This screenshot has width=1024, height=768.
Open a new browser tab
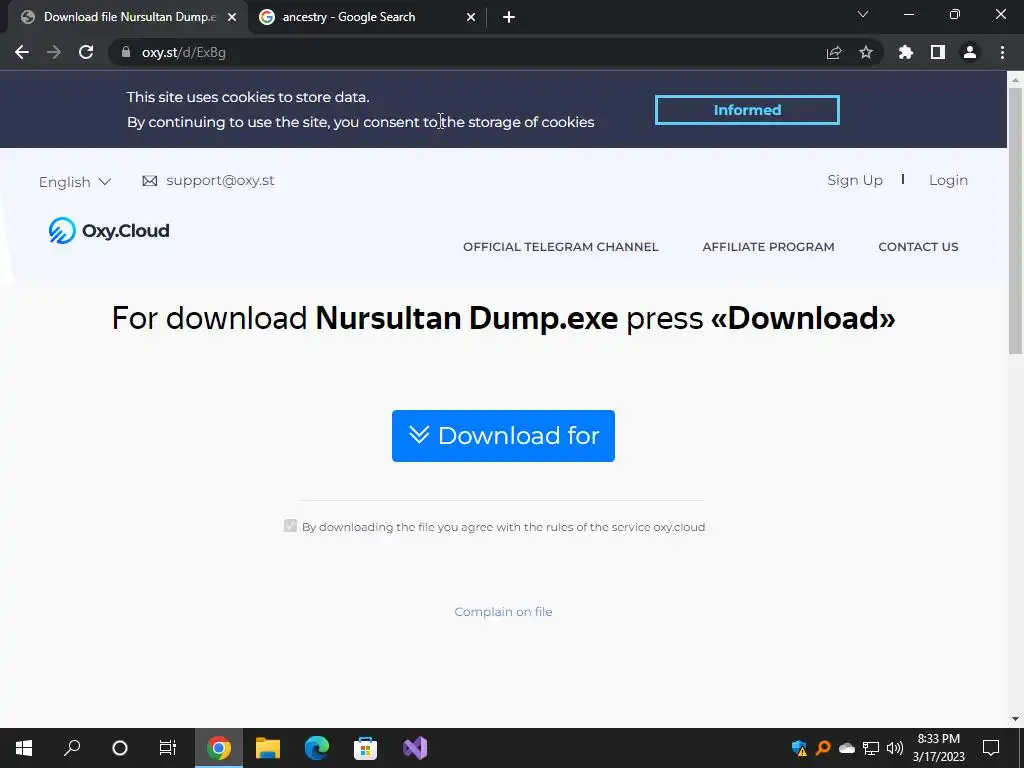pos(509,17)
